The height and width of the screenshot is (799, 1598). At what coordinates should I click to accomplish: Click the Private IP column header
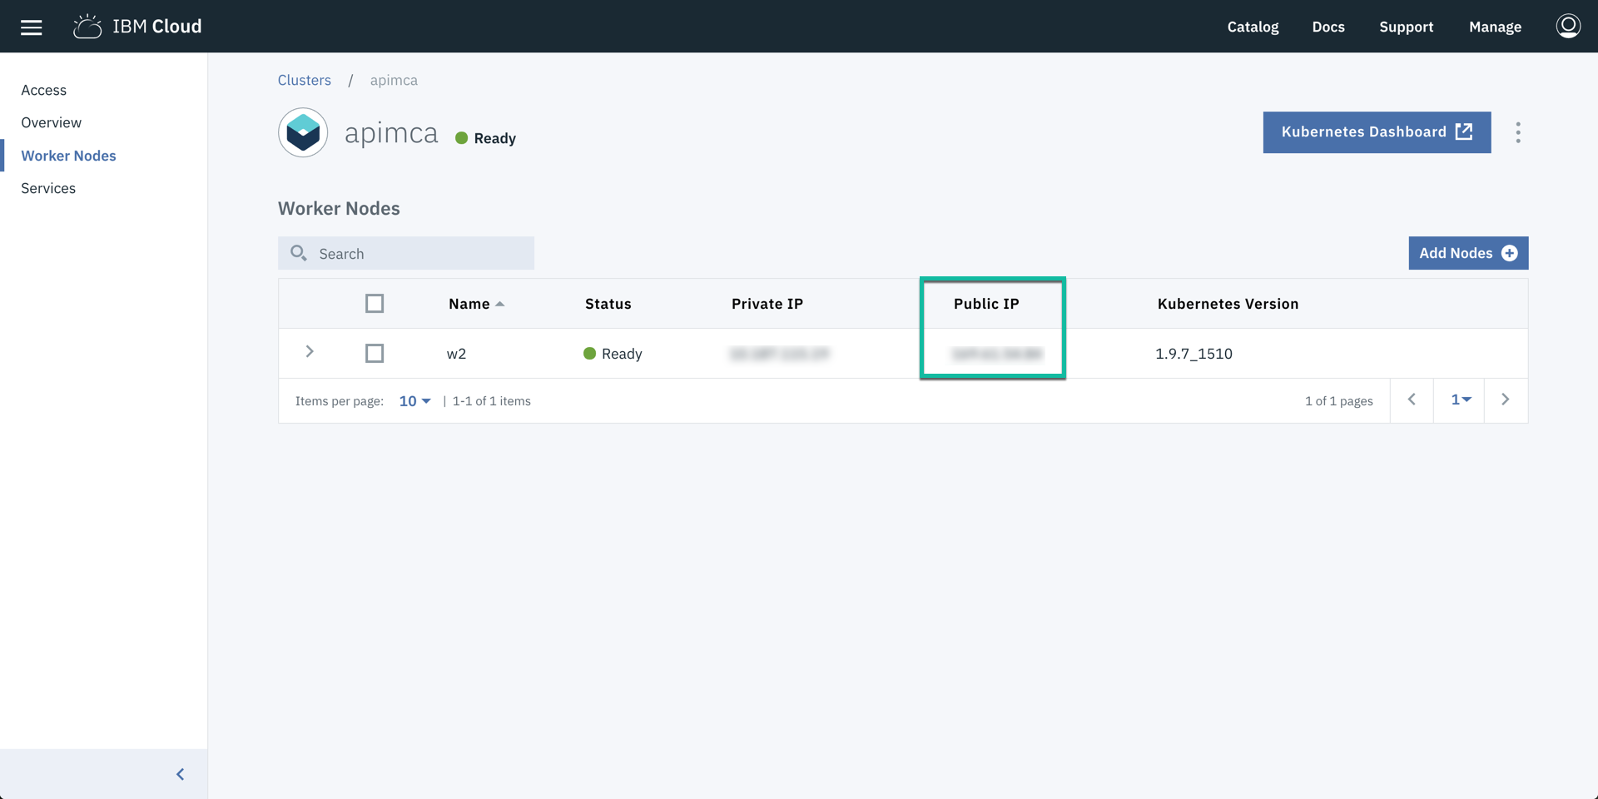(767, 304)
